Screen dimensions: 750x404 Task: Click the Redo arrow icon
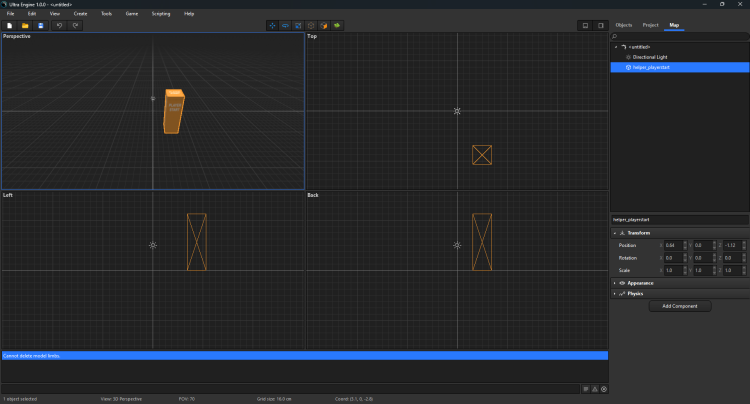(75, 25)
